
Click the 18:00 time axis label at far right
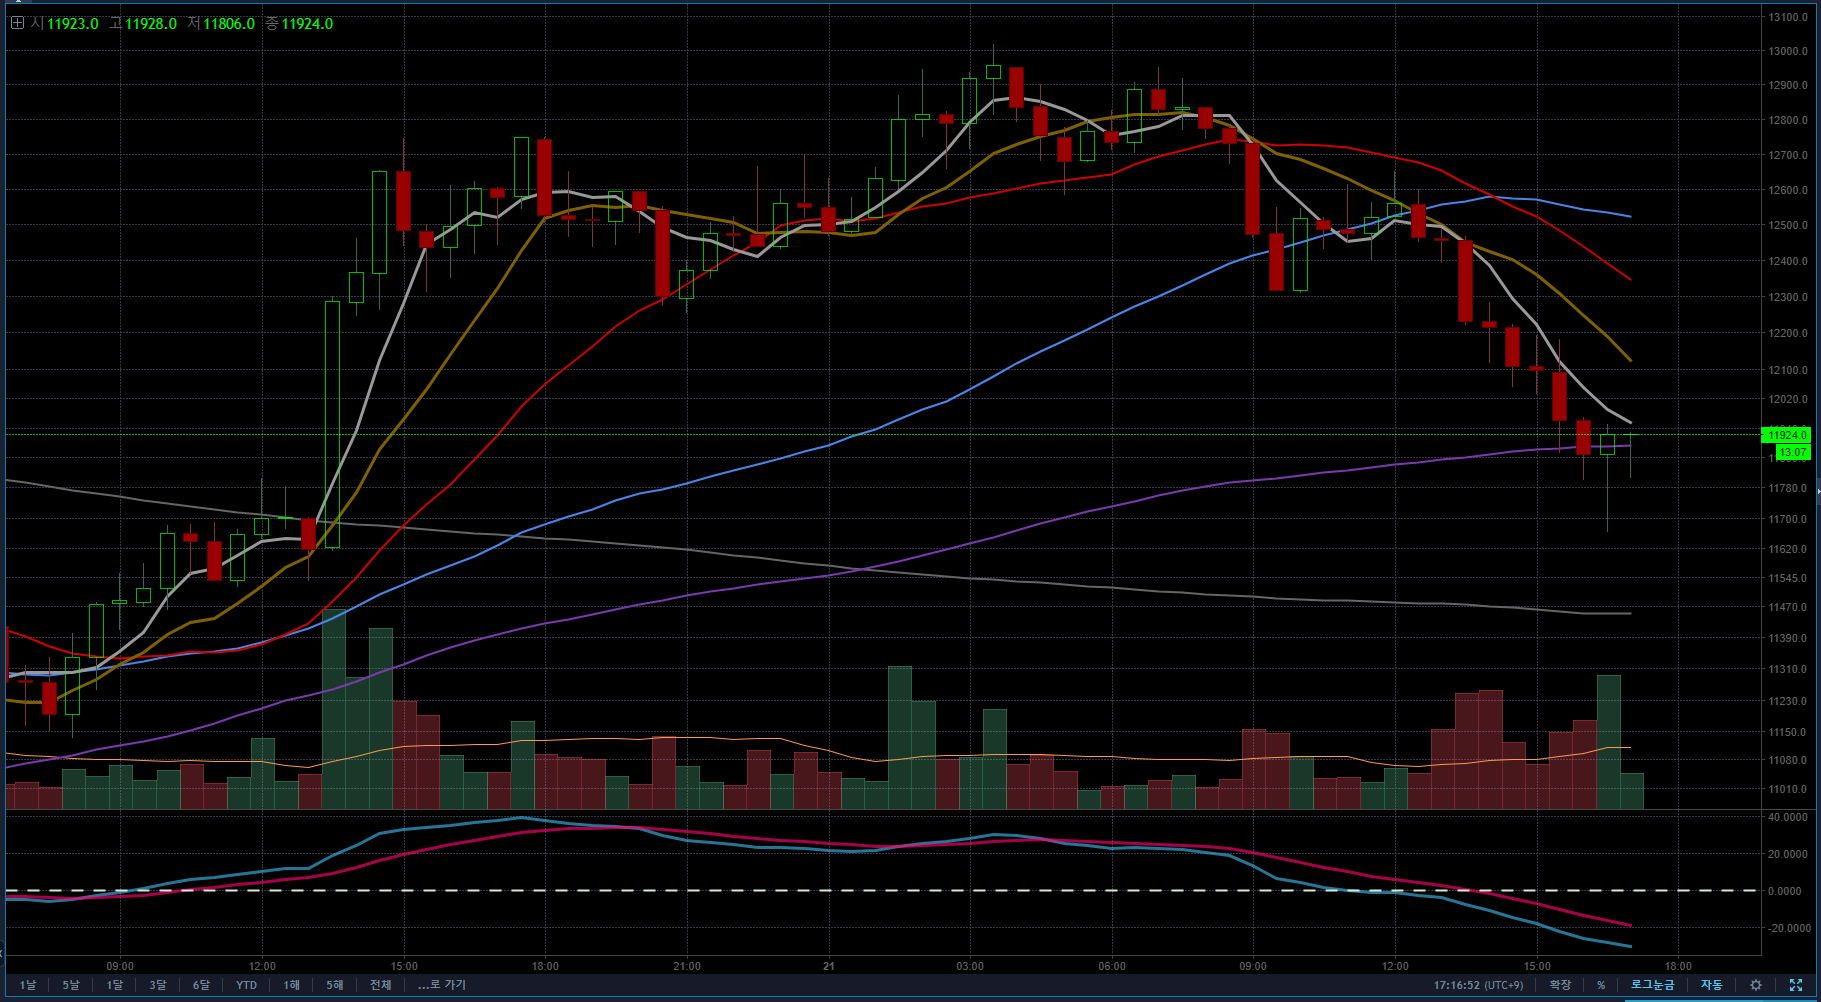[x=1678, y=966]
